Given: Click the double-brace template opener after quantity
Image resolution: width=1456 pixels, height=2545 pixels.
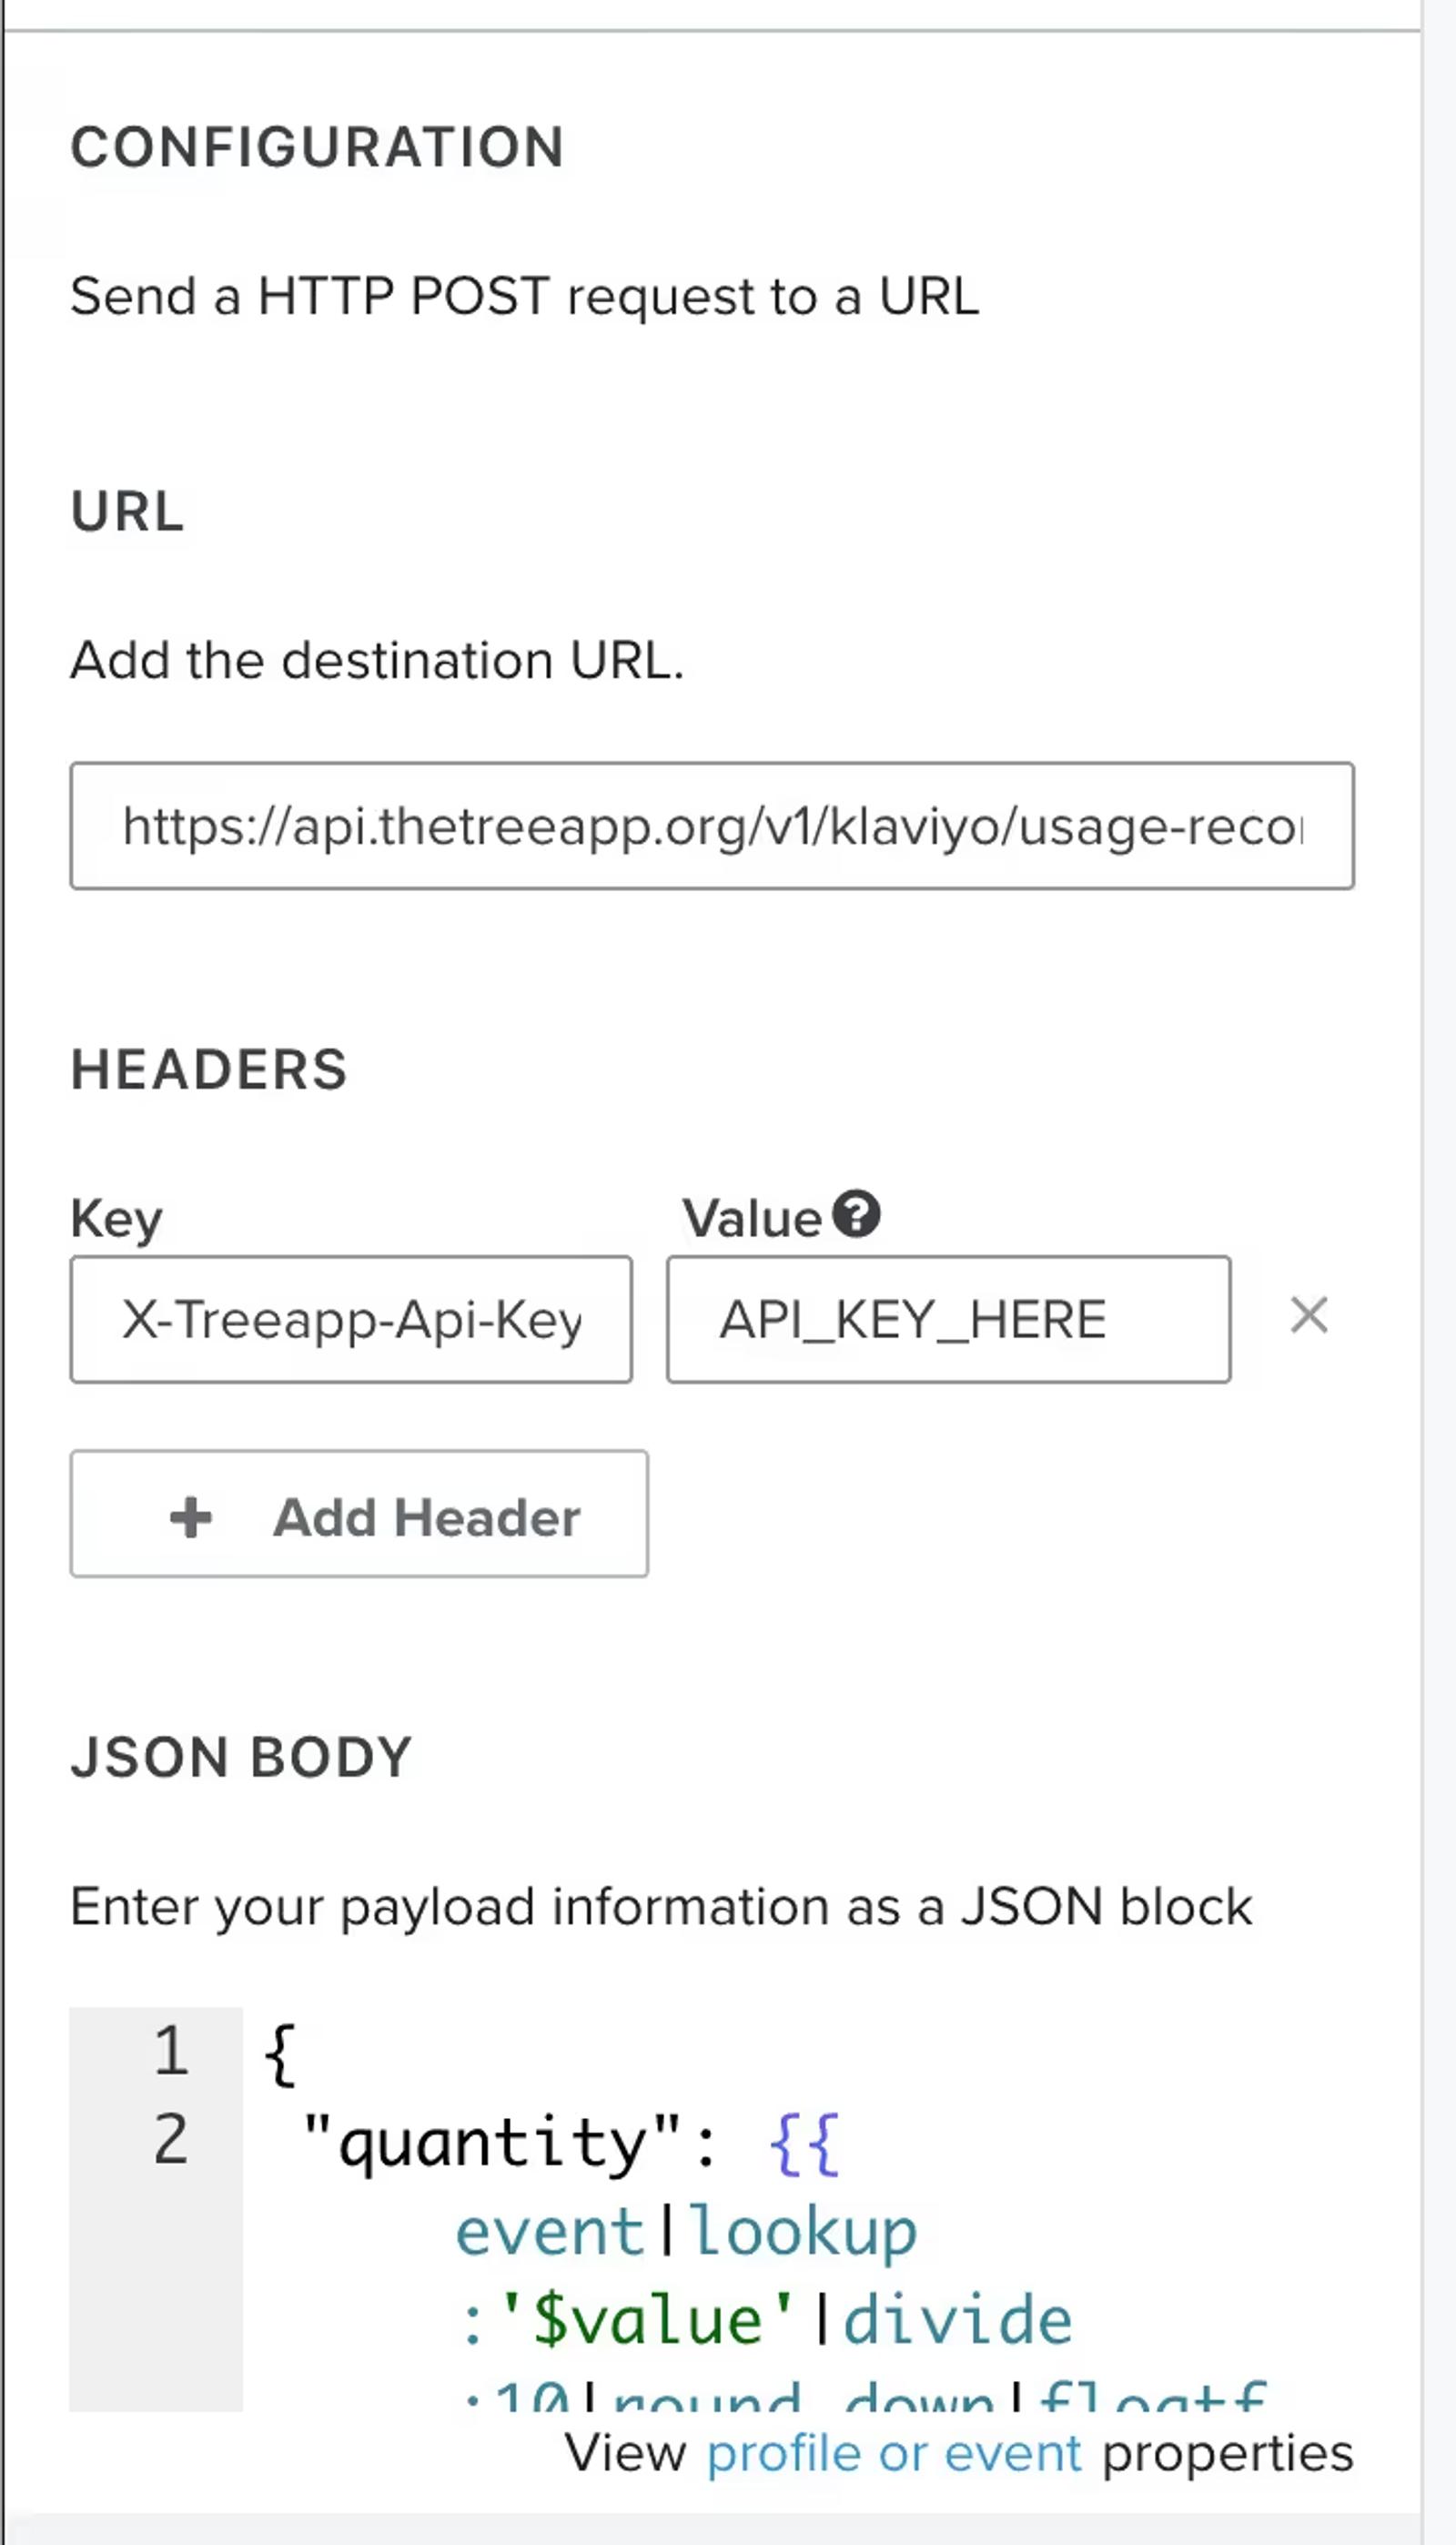Looking at the screenshot, I should tap(804, 2144).
